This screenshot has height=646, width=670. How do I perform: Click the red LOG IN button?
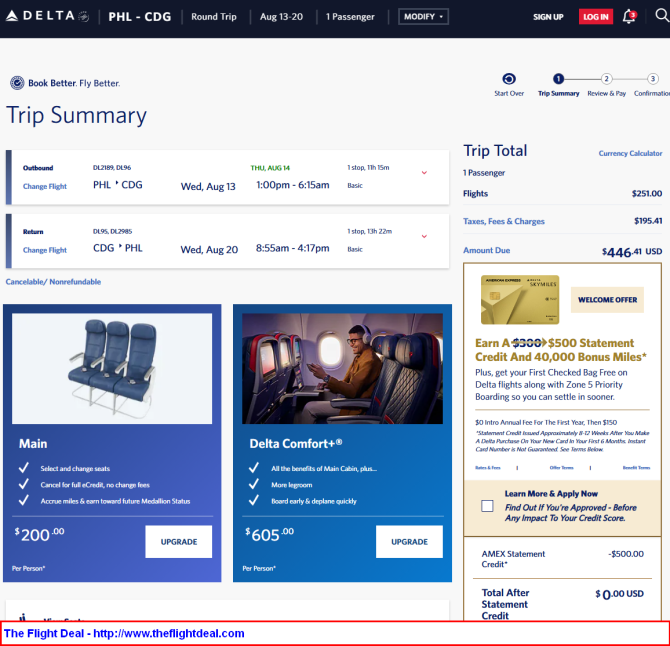pos(596,17)
